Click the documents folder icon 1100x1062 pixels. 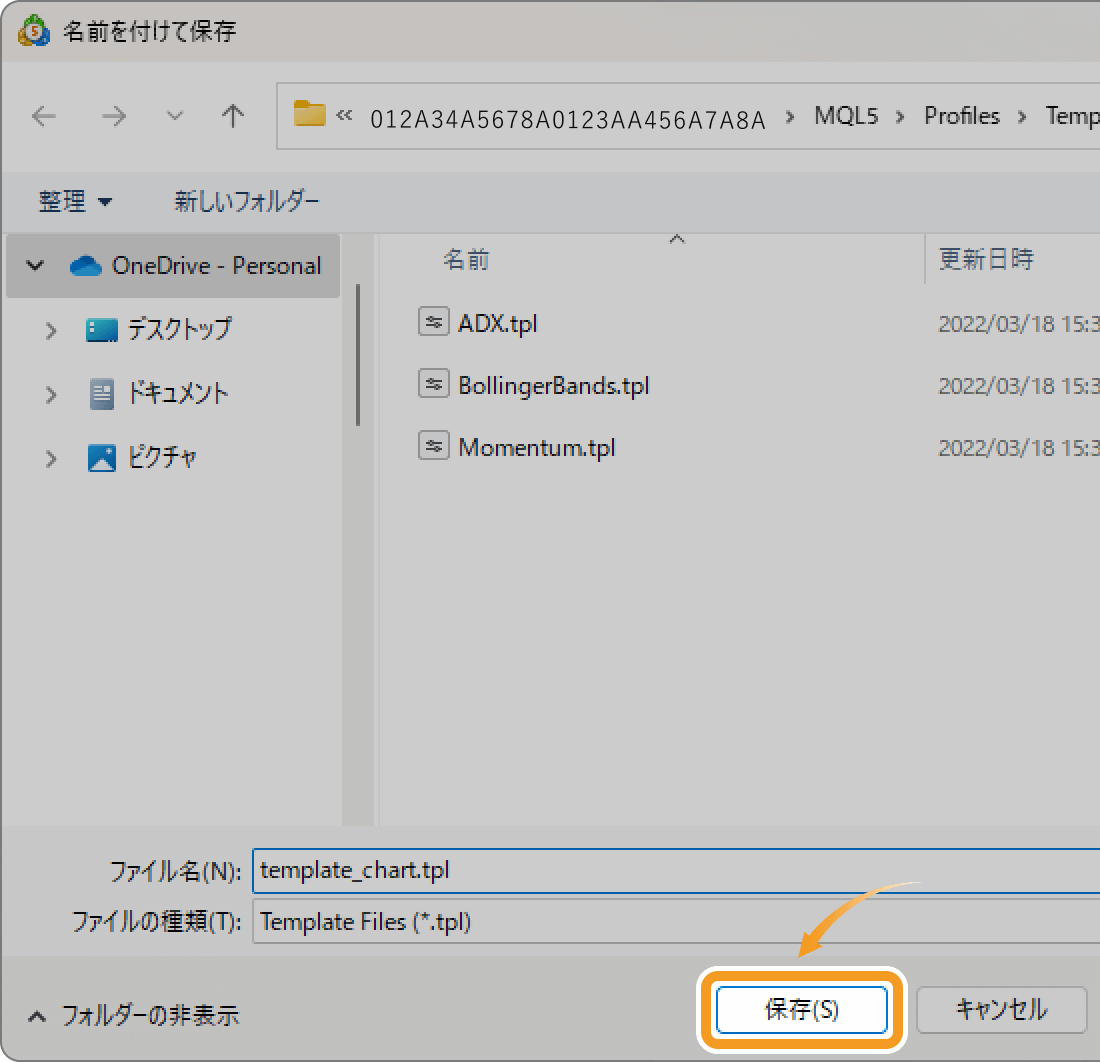pyautogui.click(x=102, y=394)
